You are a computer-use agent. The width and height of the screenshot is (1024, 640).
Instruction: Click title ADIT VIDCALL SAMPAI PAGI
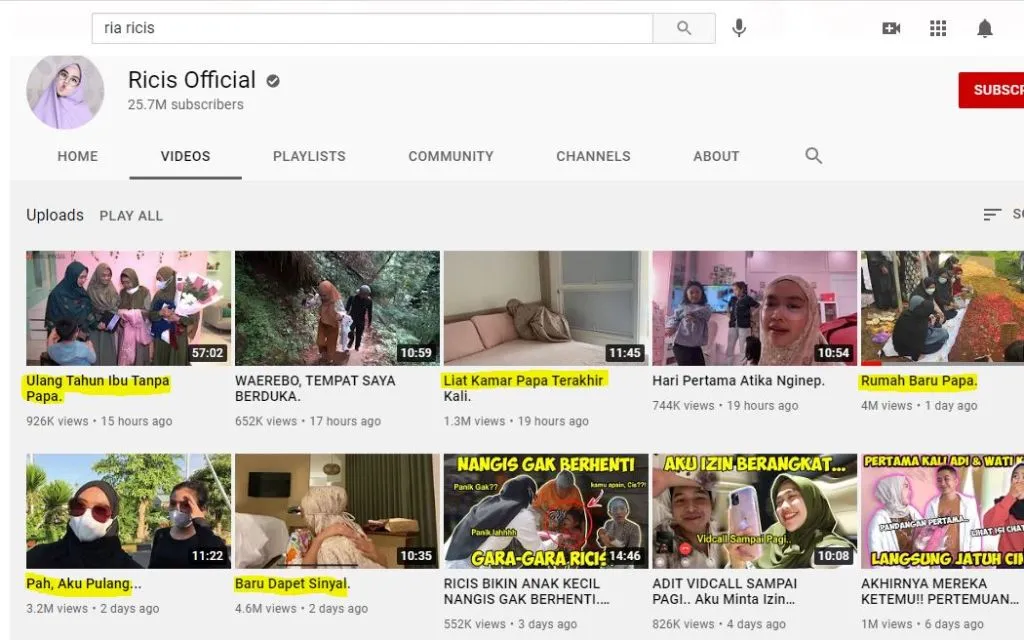point(724,591)
